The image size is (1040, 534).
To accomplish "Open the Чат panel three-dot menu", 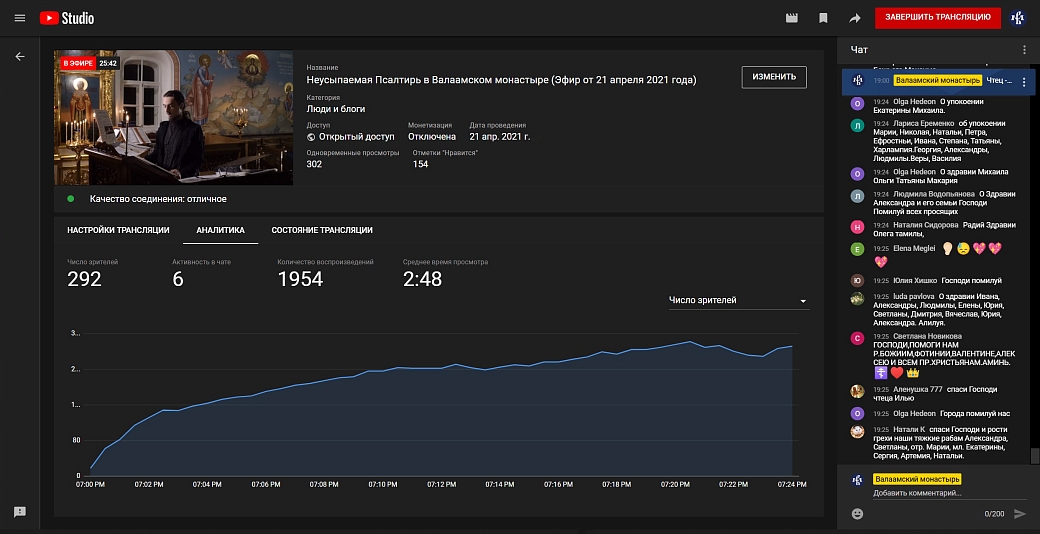I will point(1023,50).
